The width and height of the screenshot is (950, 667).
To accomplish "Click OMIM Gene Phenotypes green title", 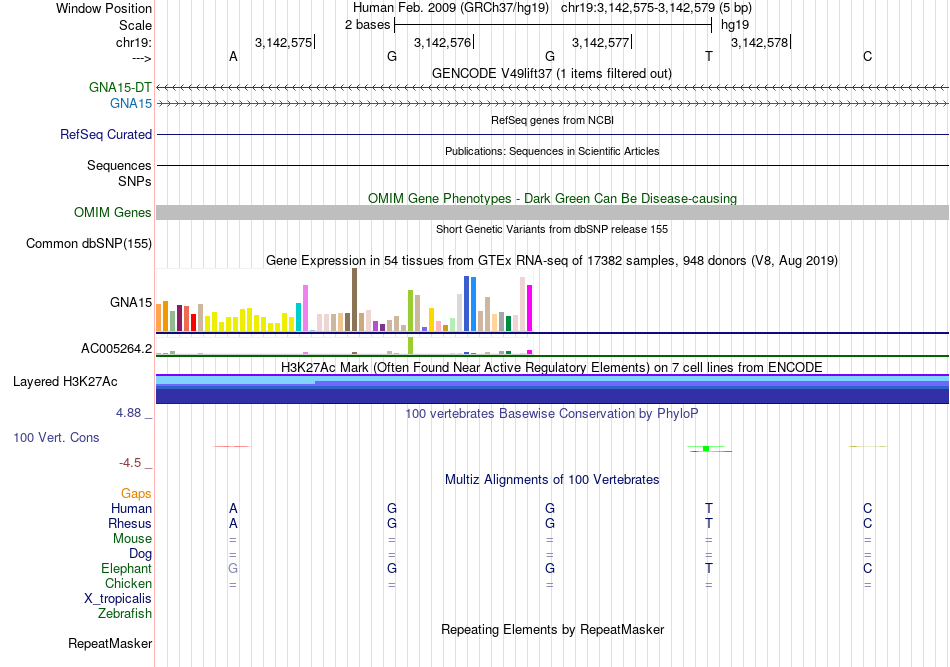I will 553,198.
